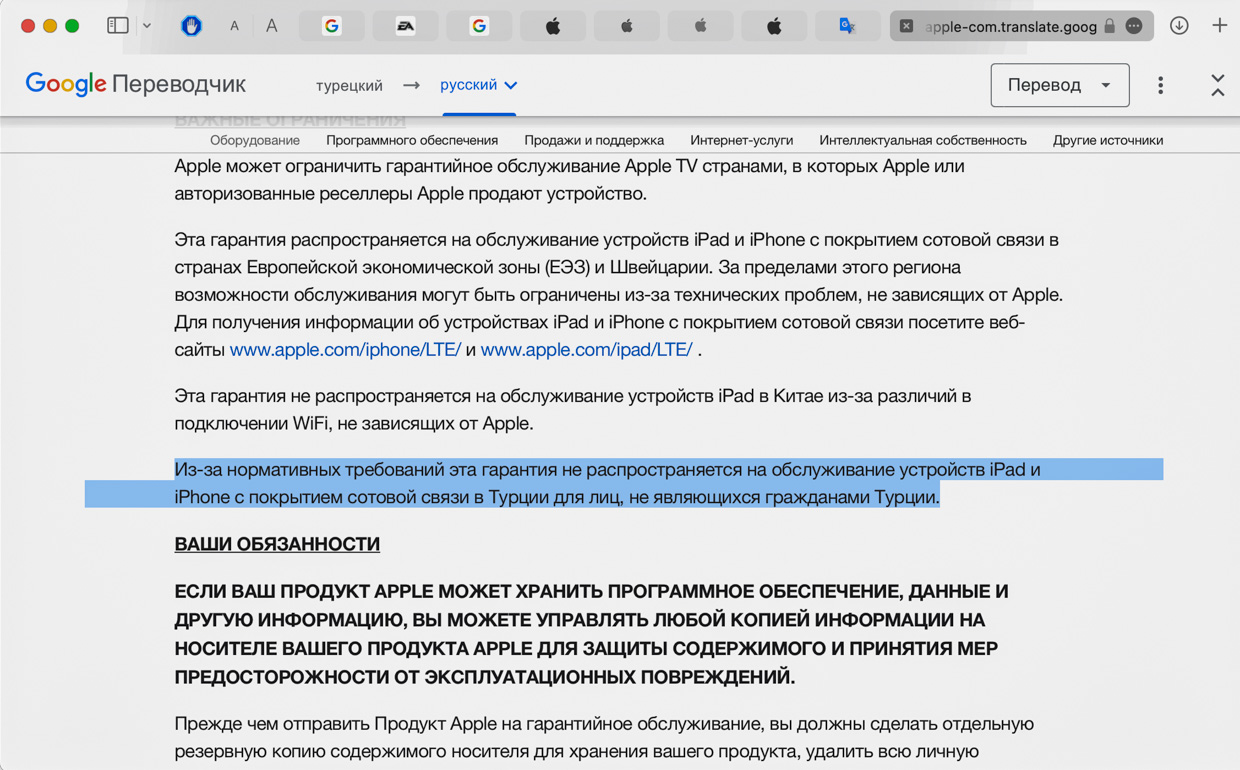
Task: Open a new tab with plus
Action: (x=1219, y=26)
